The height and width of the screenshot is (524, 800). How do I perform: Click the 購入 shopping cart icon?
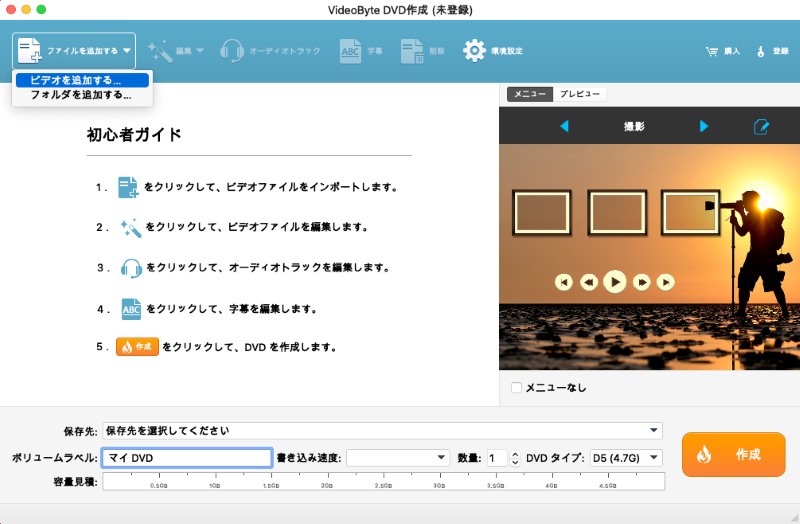712,51
